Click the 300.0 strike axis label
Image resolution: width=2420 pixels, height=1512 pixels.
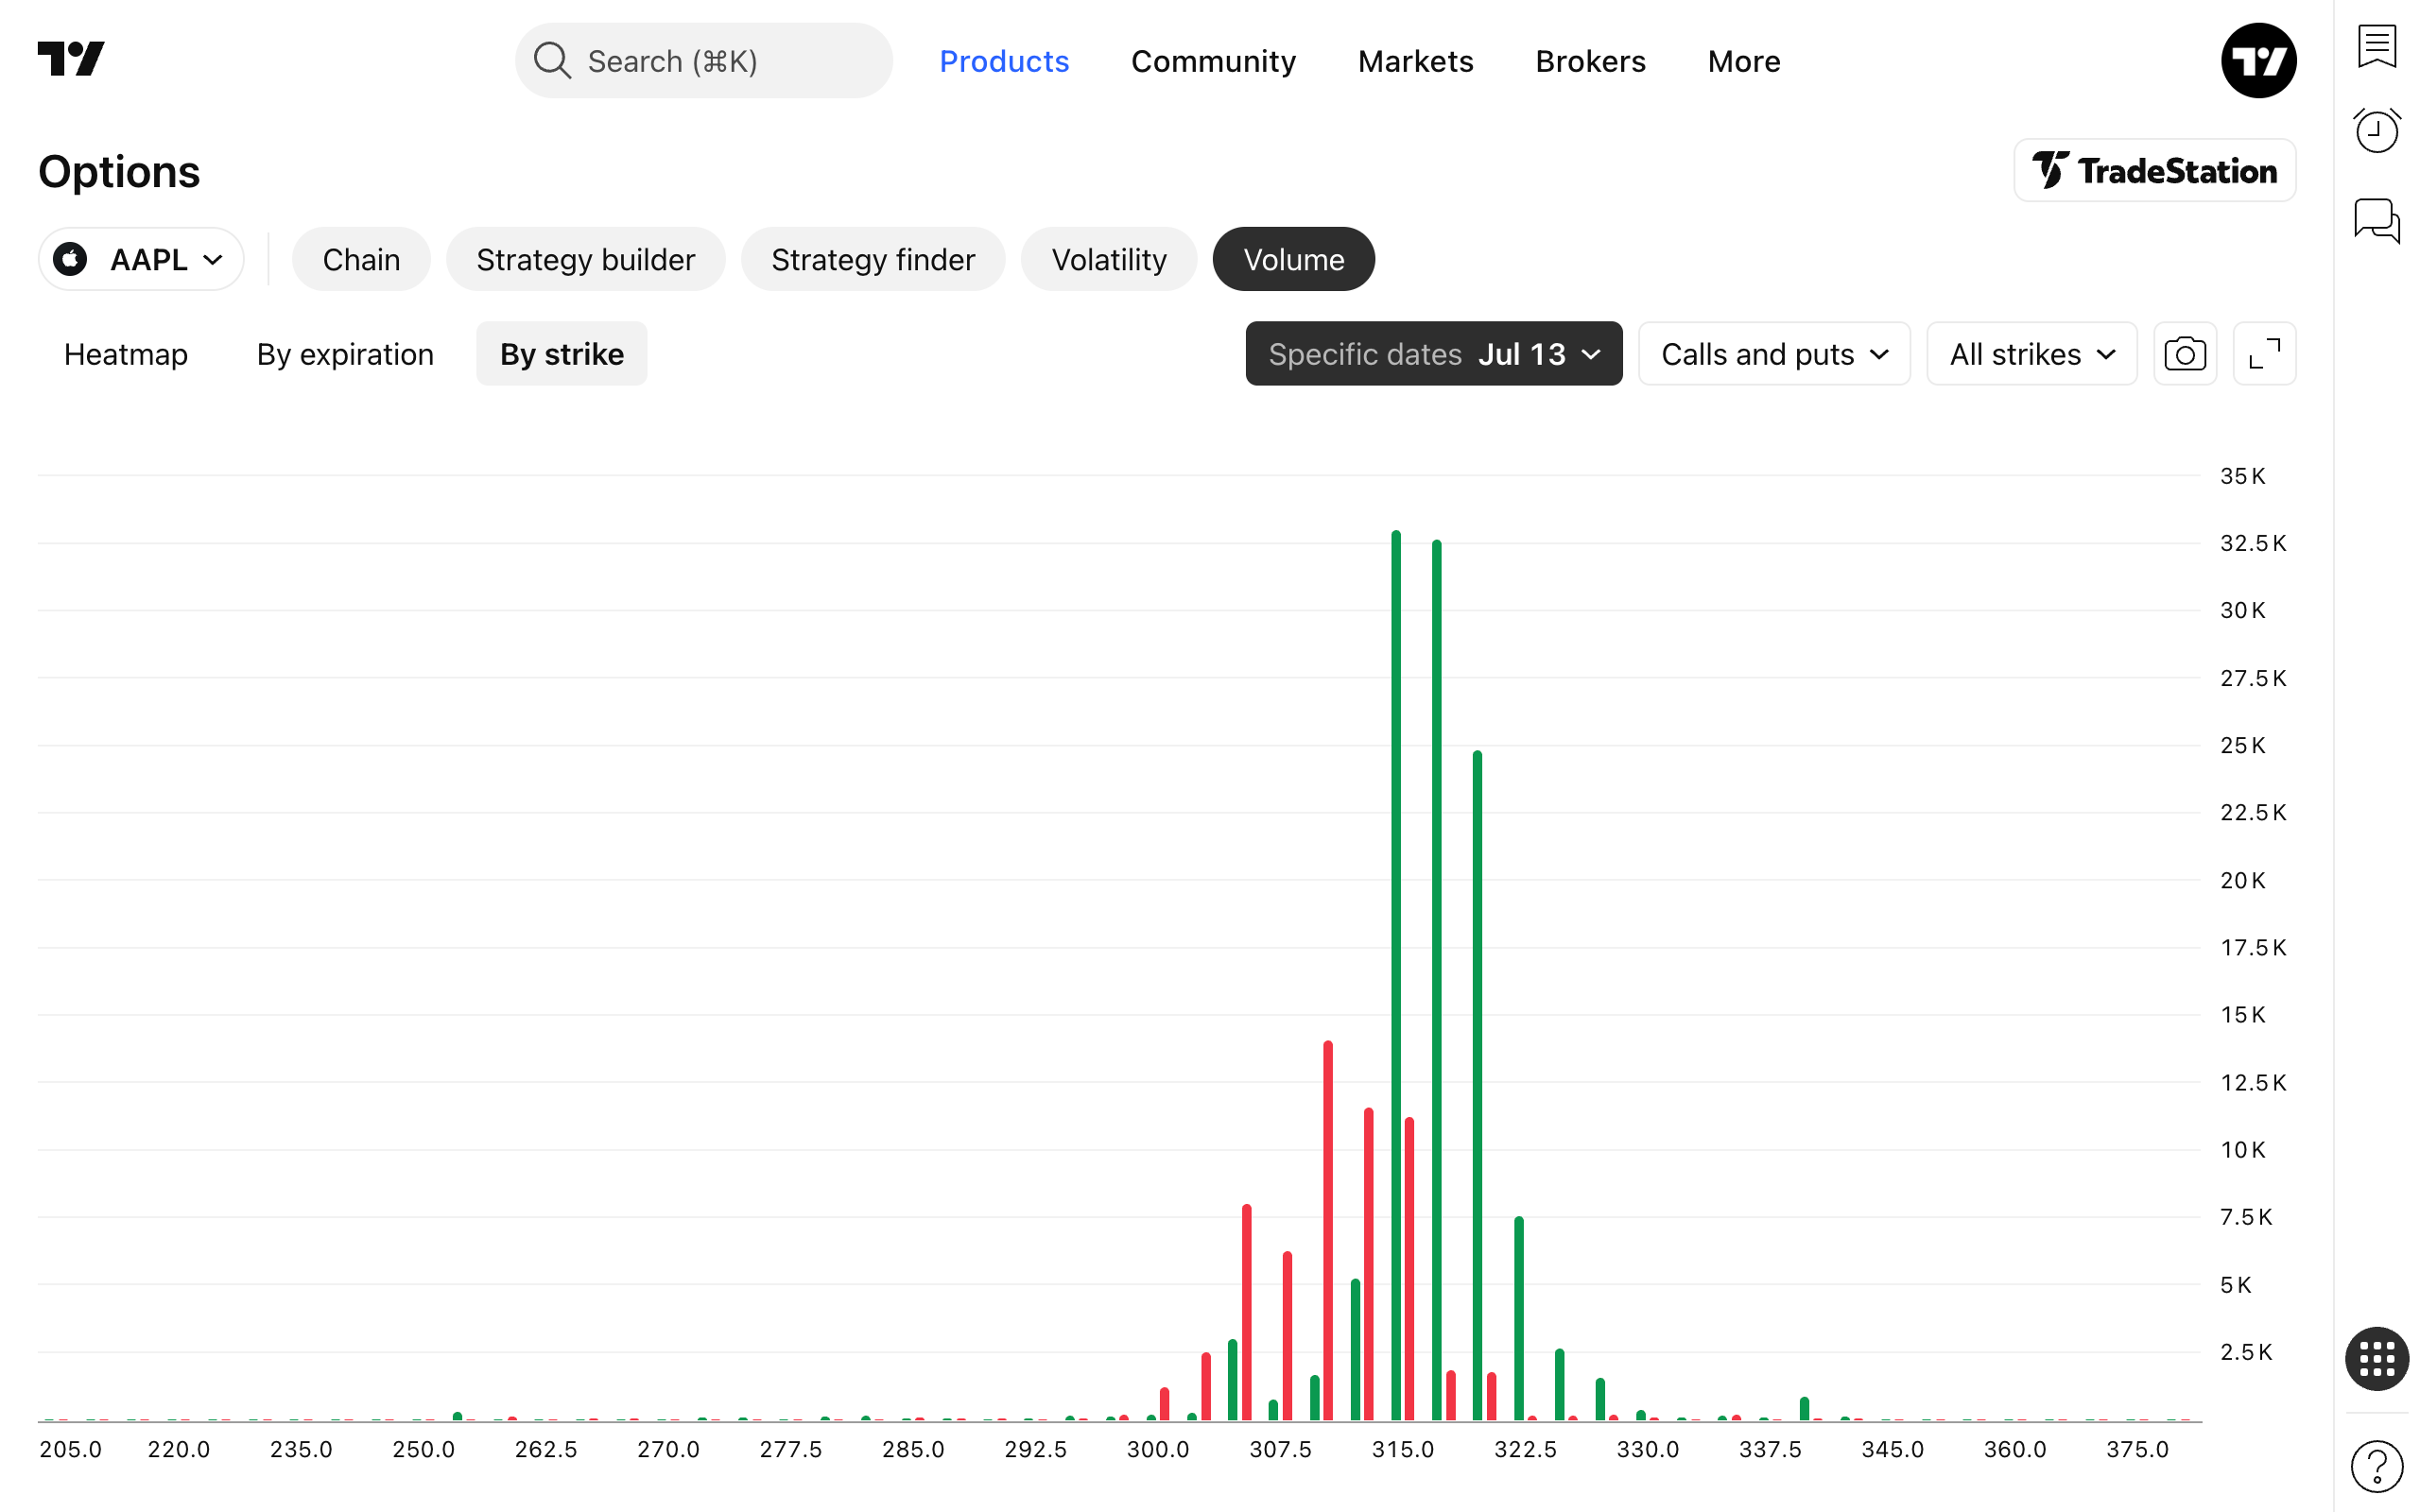pos(1157,1449)
